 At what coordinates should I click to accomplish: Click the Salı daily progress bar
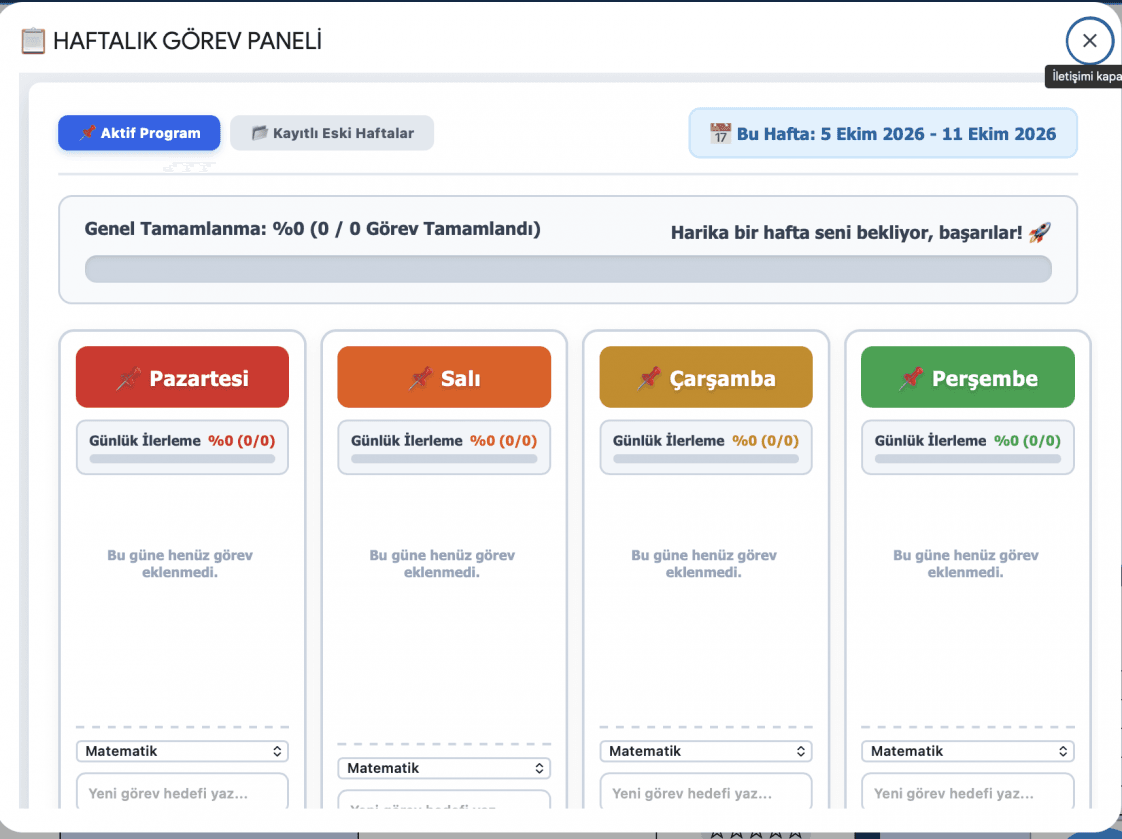click(x=444, y=459)
